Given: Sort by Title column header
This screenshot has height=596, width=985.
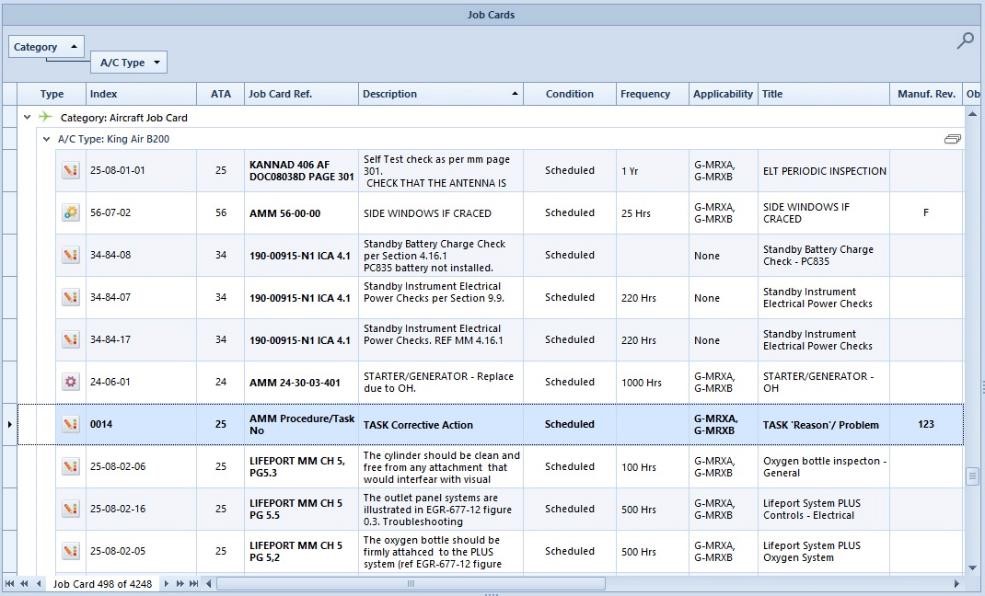Looking at the screenshot, I should (824, 94).
